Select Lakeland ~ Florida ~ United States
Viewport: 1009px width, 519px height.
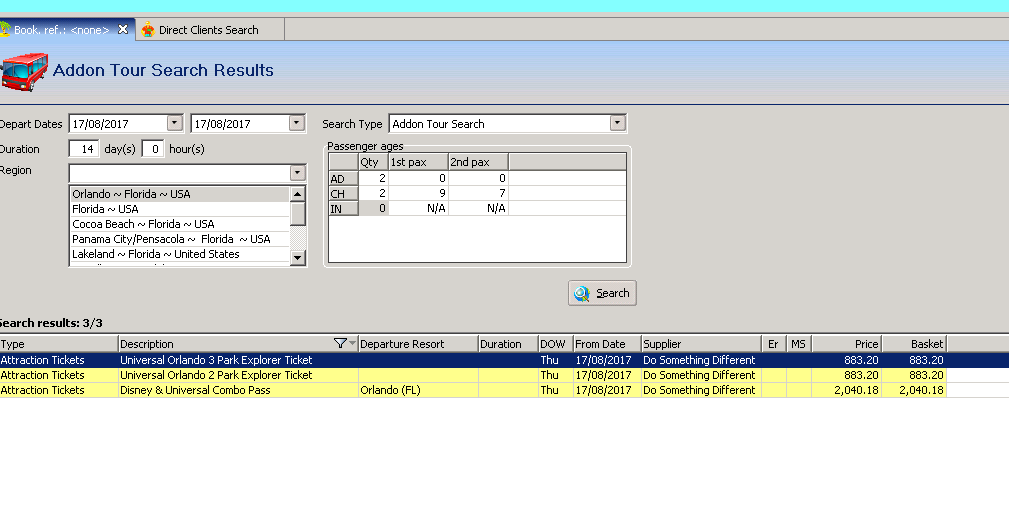pyautogui.click(x=180, y=254)
